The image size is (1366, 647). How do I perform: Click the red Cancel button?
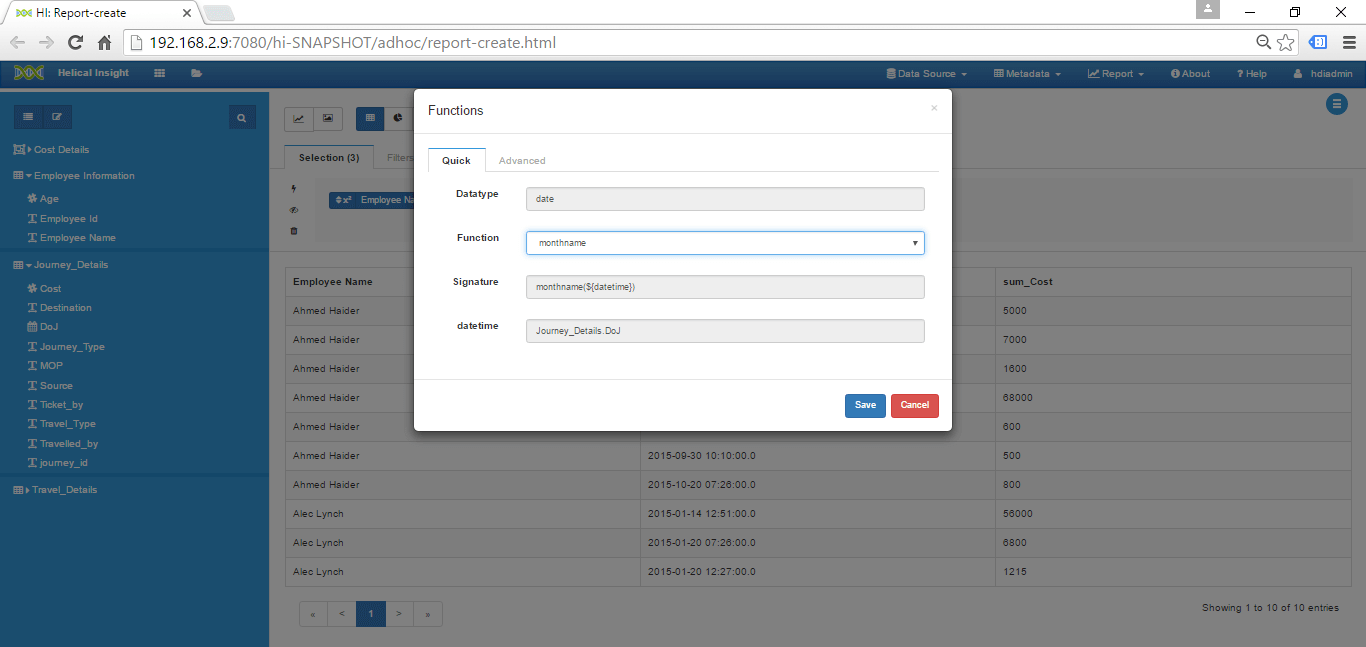point(915,405)
